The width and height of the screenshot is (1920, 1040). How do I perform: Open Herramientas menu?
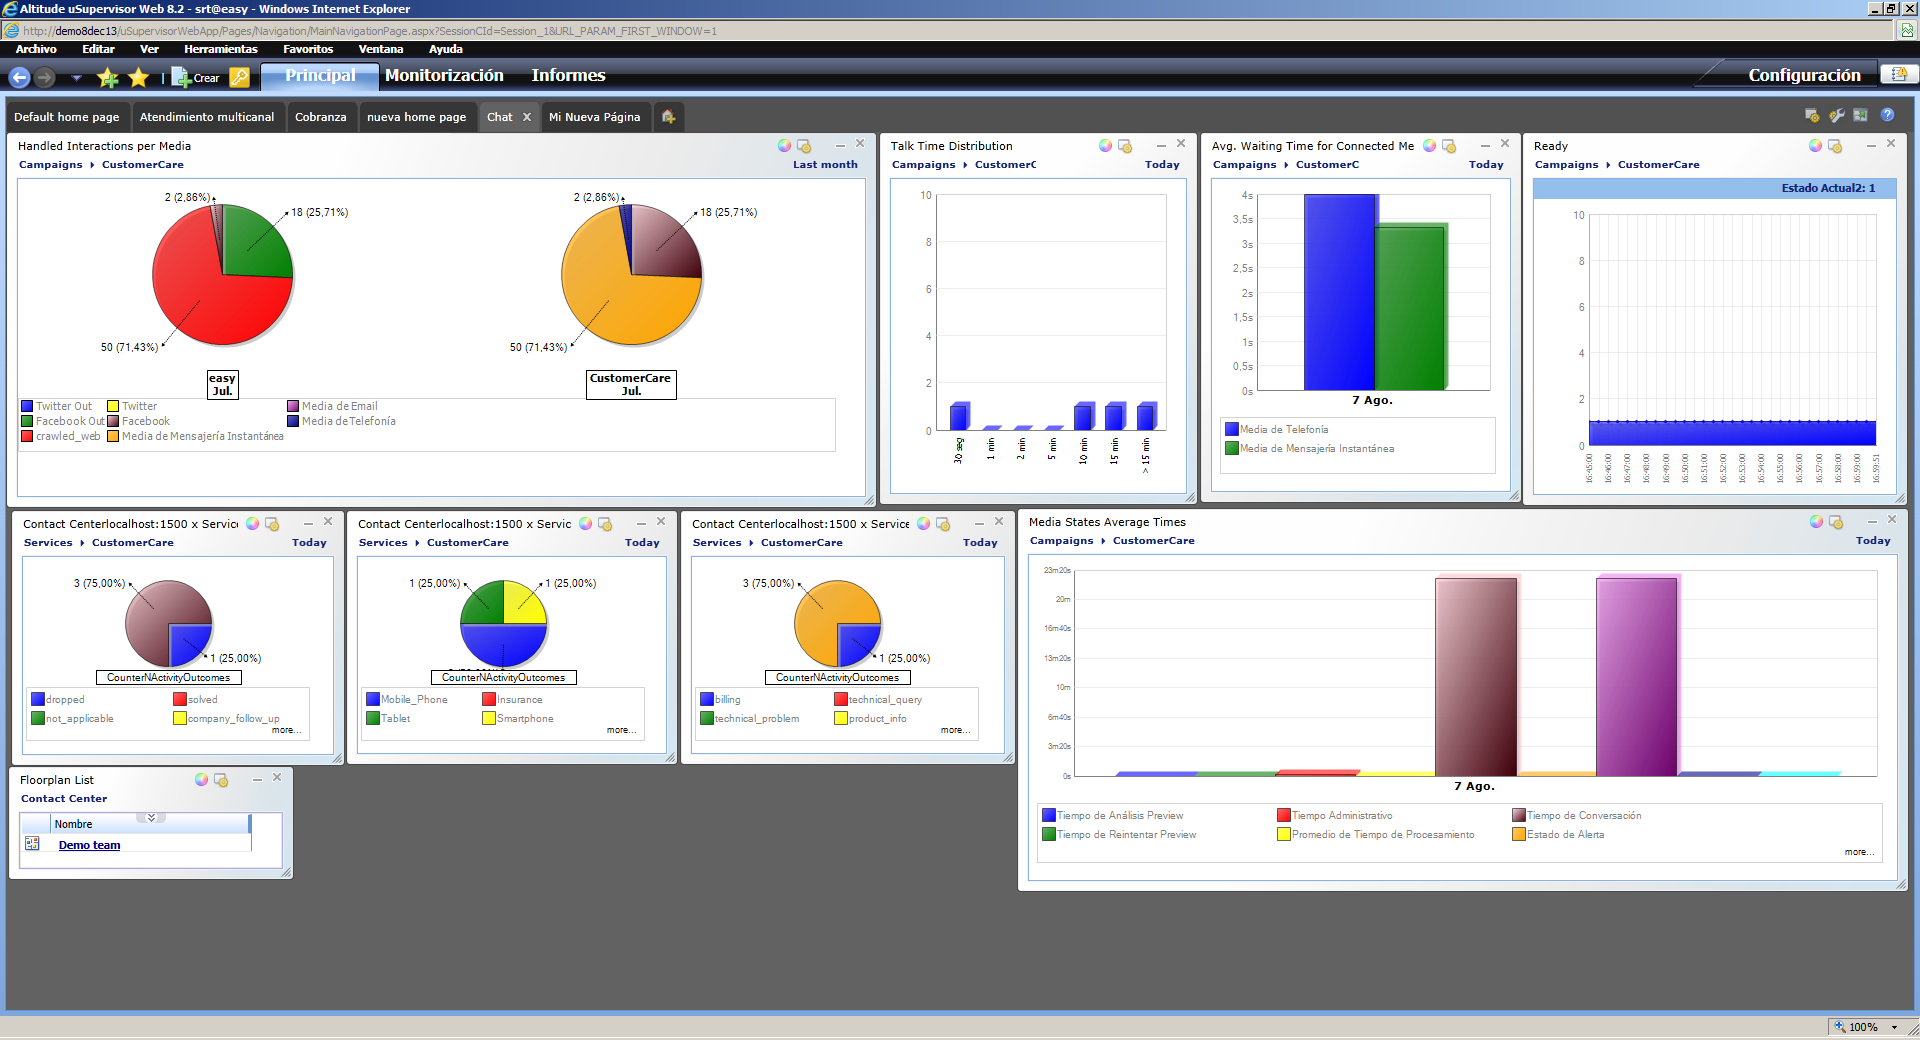[x=220, y=49]
